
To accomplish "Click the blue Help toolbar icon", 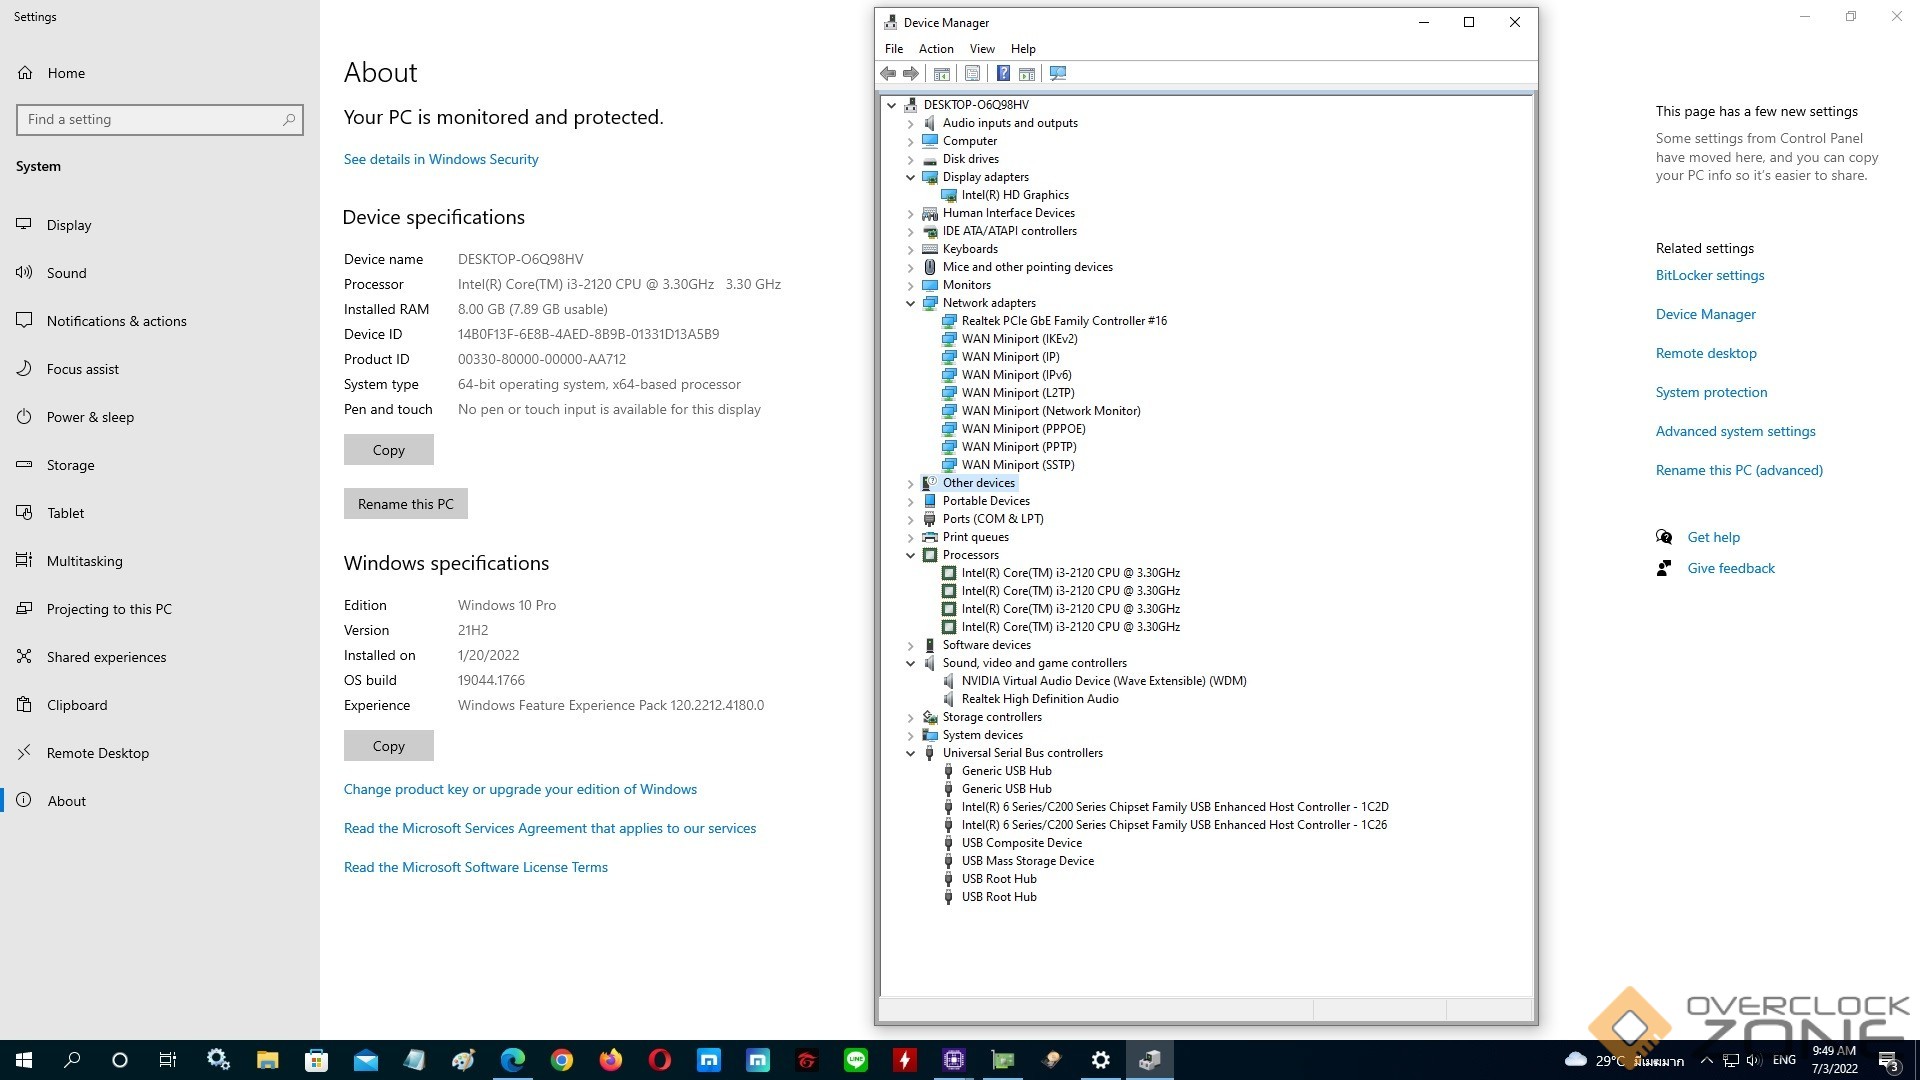I will point(1003,73).
